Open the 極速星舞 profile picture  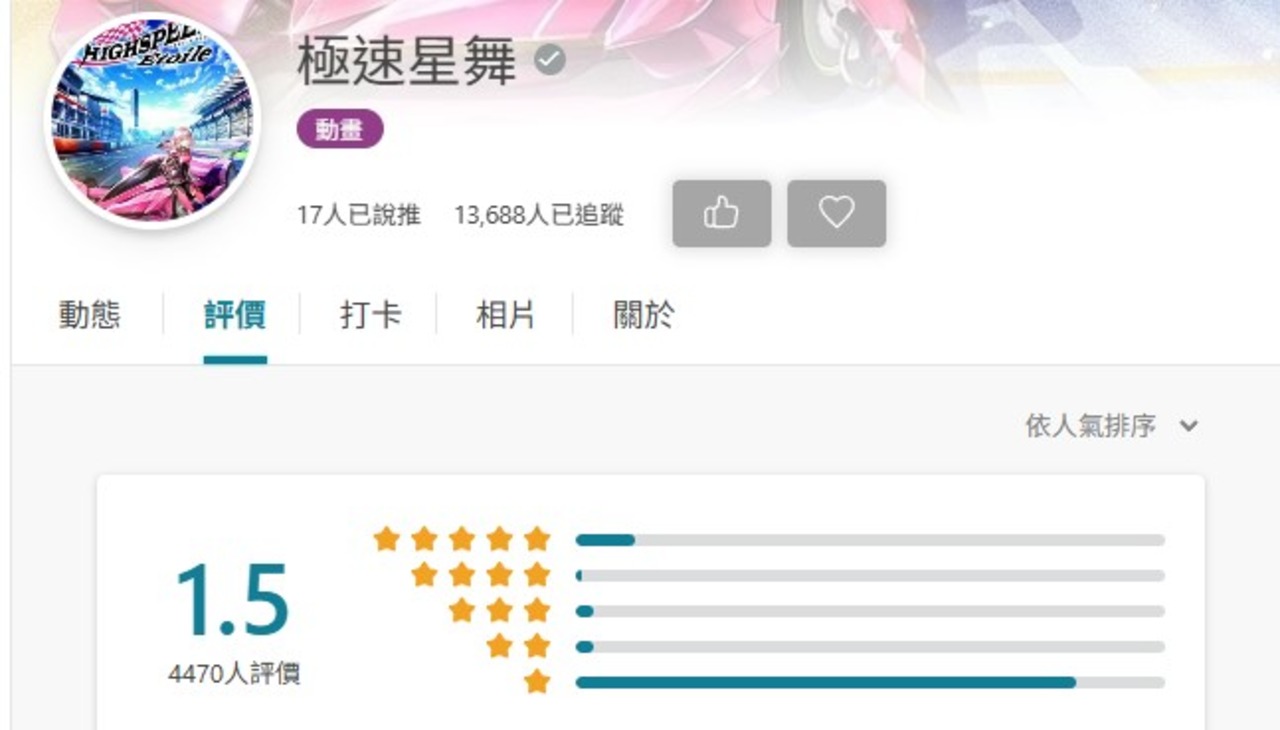[x=152, y=121]
